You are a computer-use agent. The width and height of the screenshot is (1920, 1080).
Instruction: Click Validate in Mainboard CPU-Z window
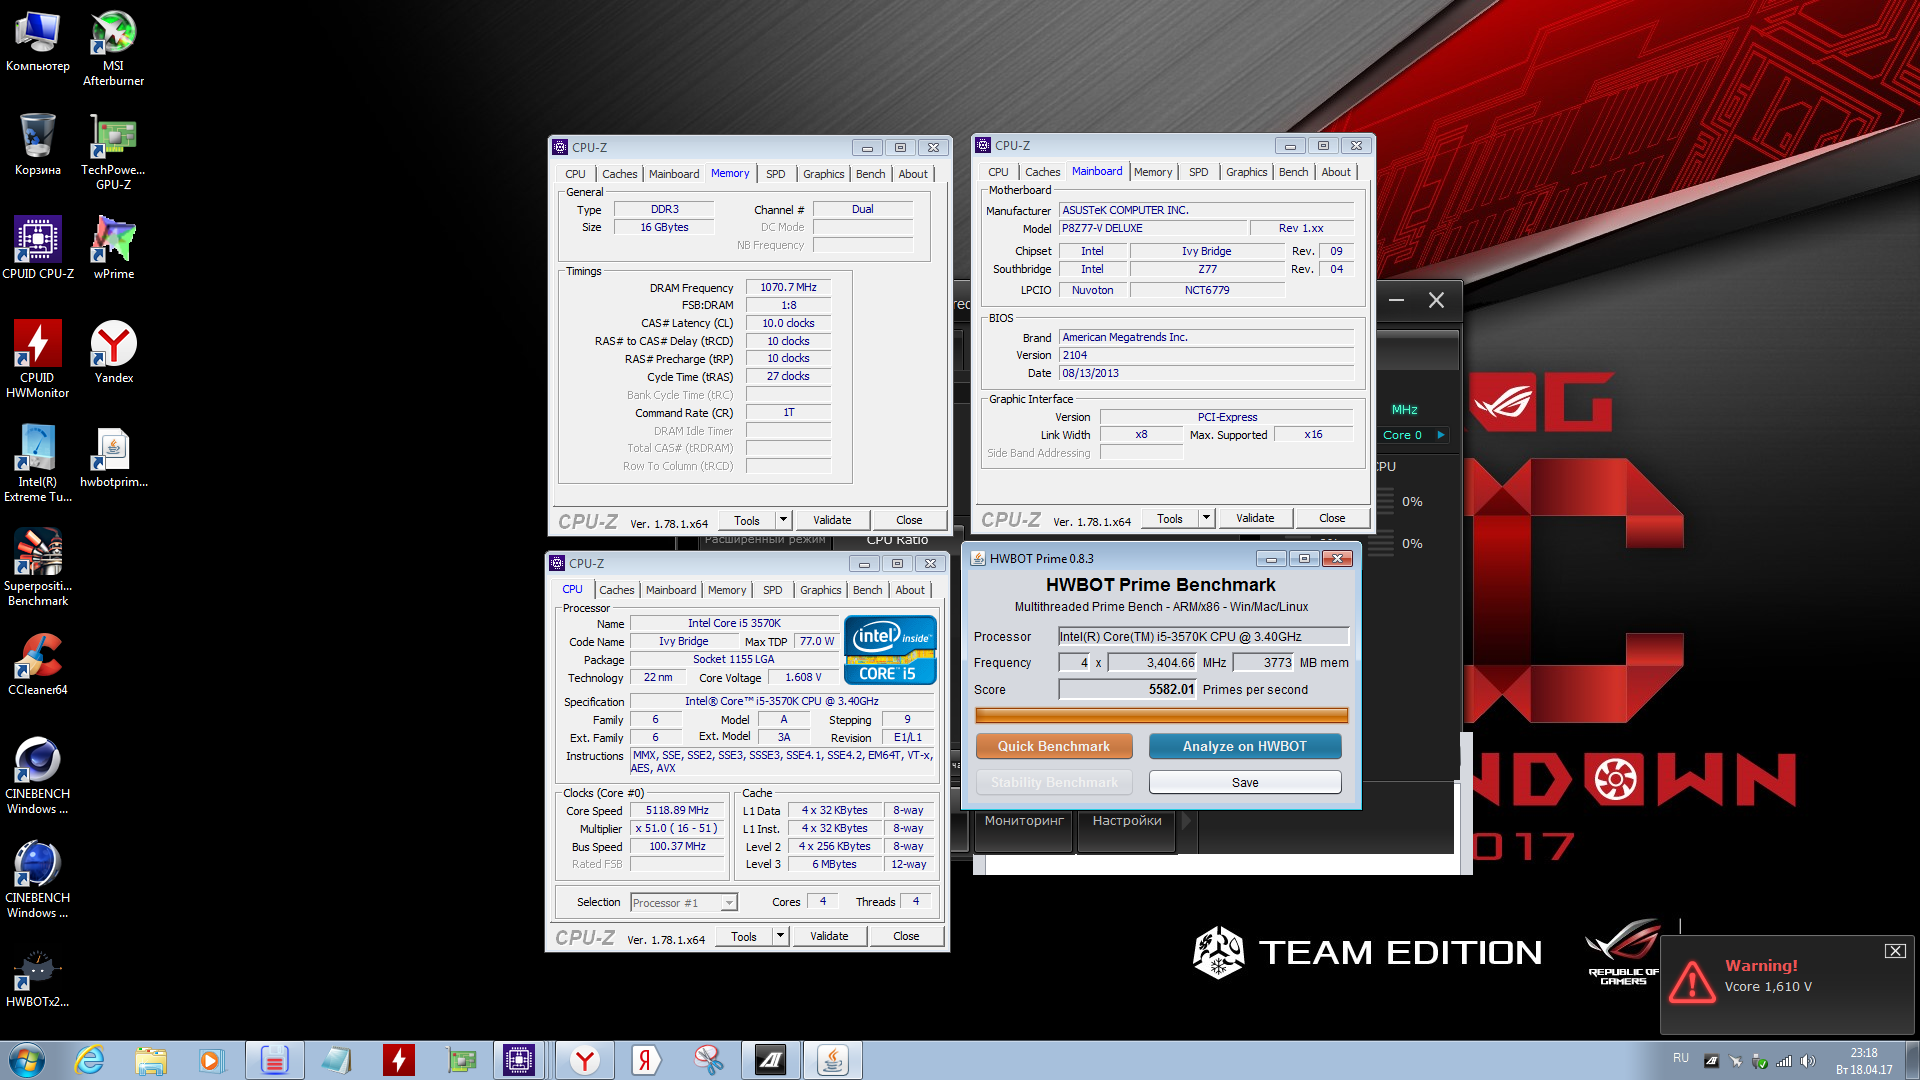pos(1255,518)
